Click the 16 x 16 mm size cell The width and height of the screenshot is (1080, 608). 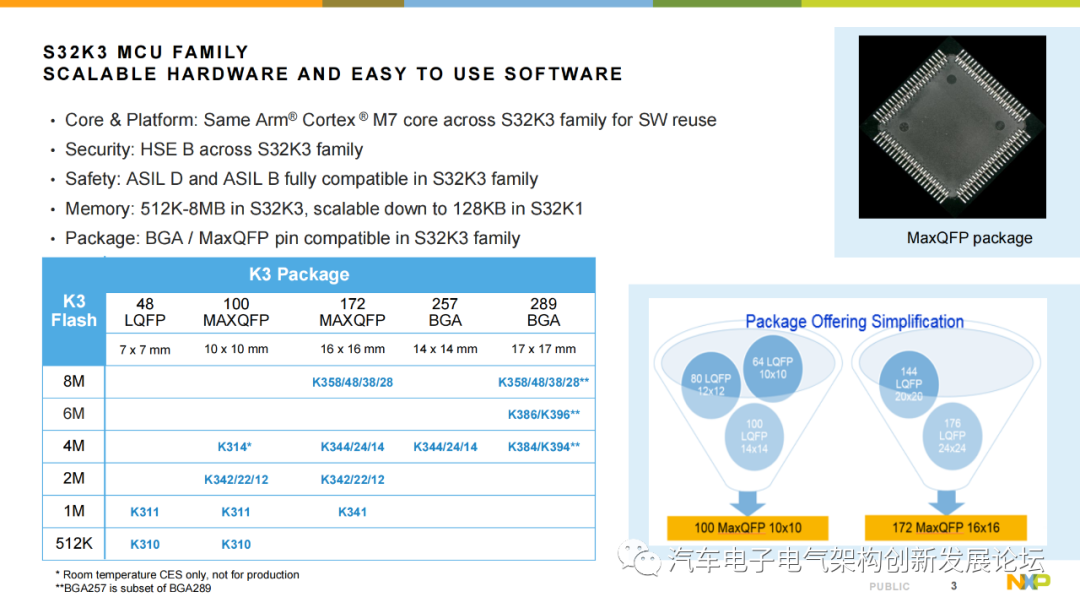click(x=352, y=349)
